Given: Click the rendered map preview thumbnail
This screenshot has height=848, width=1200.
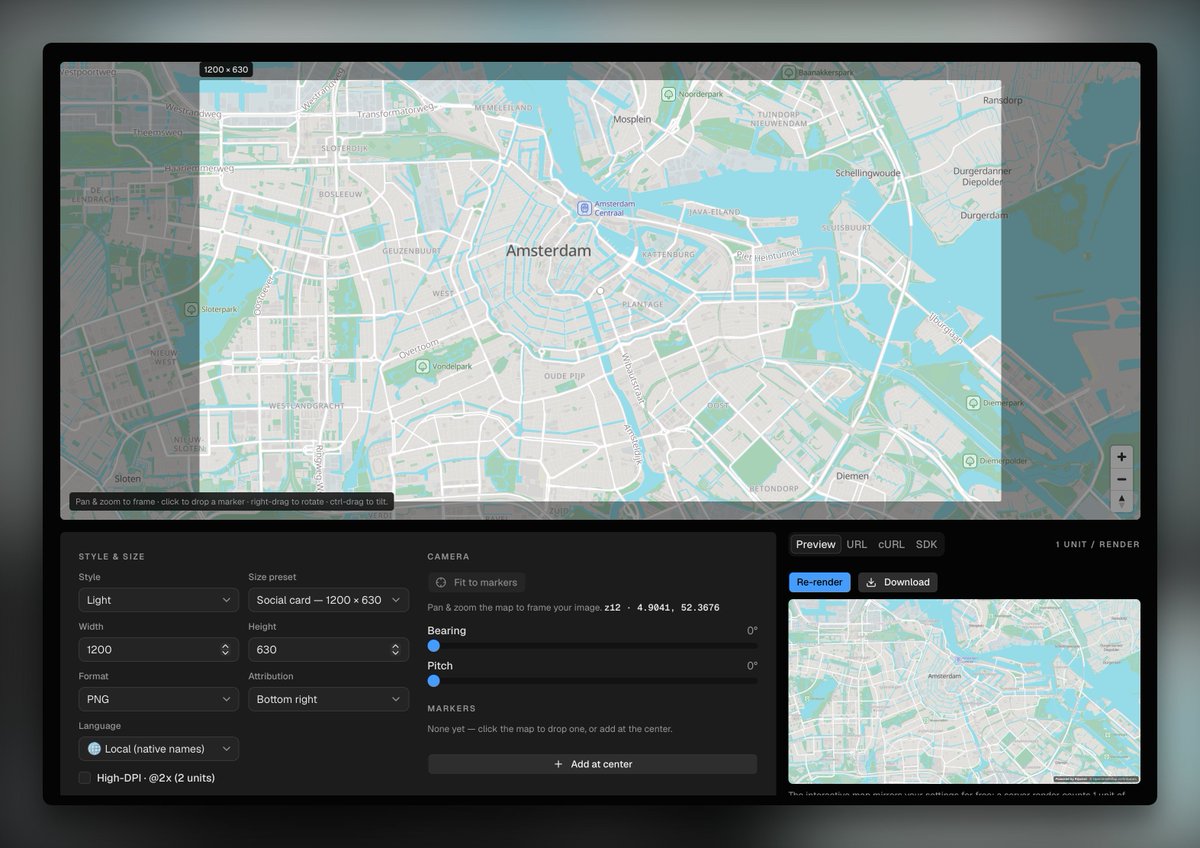Looking at the screenshot, I should click(964, 691).
